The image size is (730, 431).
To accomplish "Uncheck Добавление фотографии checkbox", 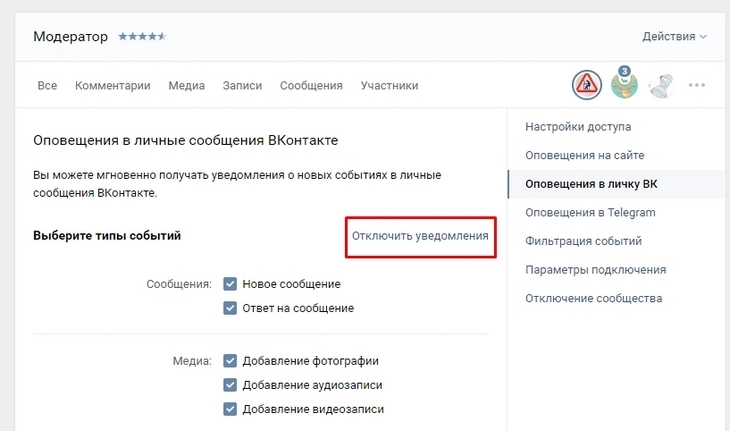I will point(230,361).
